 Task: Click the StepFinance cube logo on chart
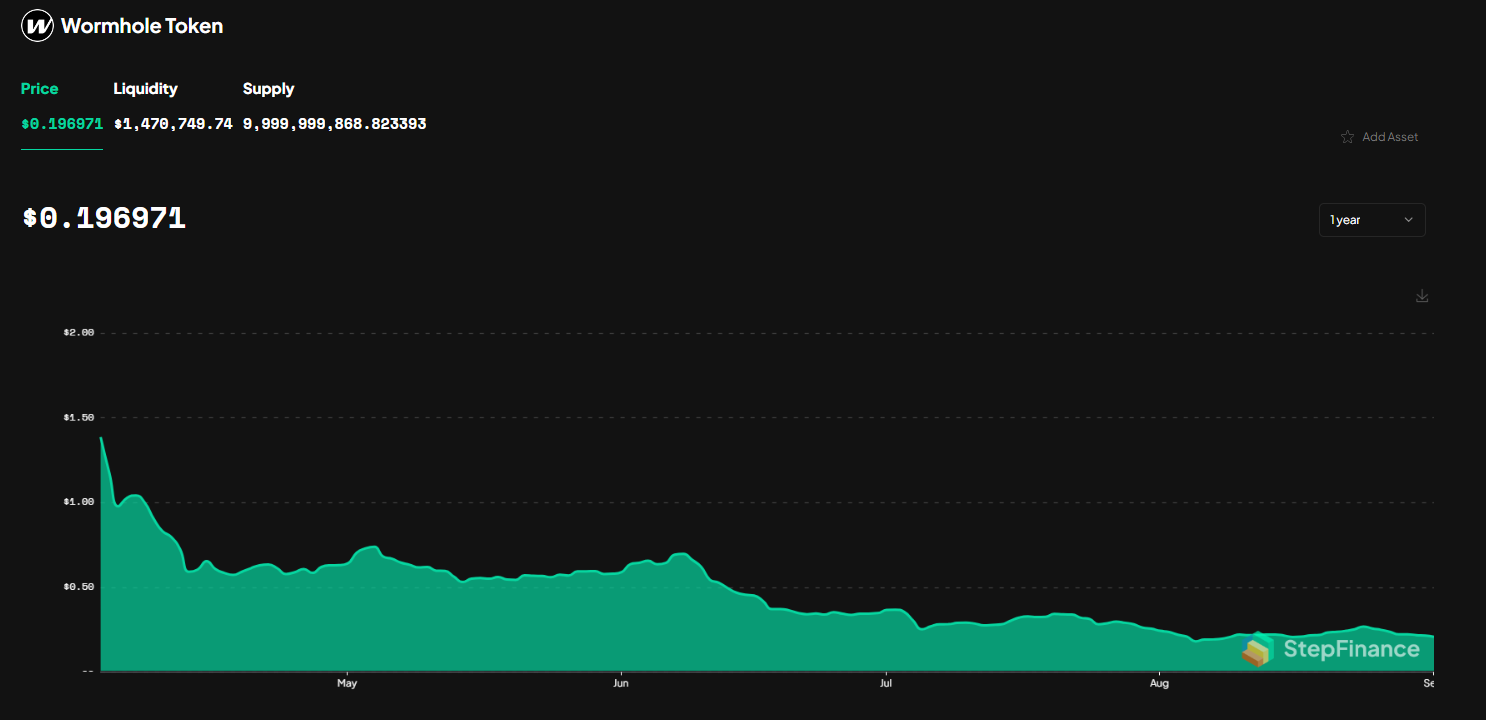[1258, 650]
